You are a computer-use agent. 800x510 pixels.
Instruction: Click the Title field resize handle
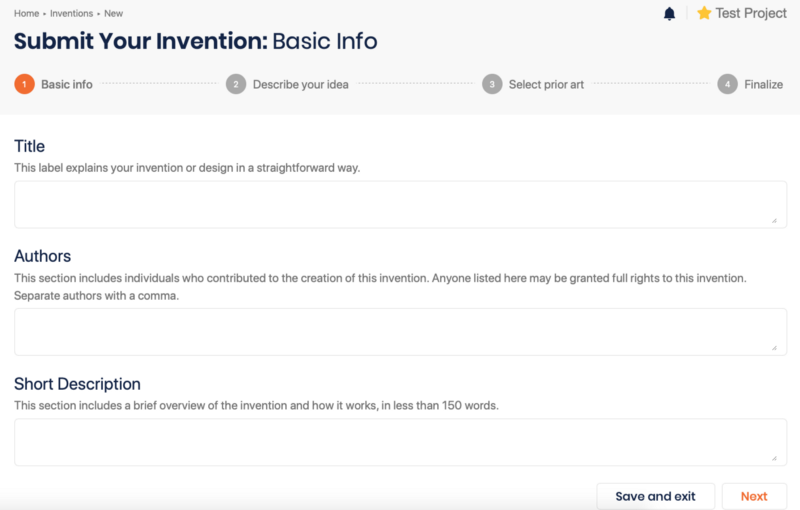[775, 219]
